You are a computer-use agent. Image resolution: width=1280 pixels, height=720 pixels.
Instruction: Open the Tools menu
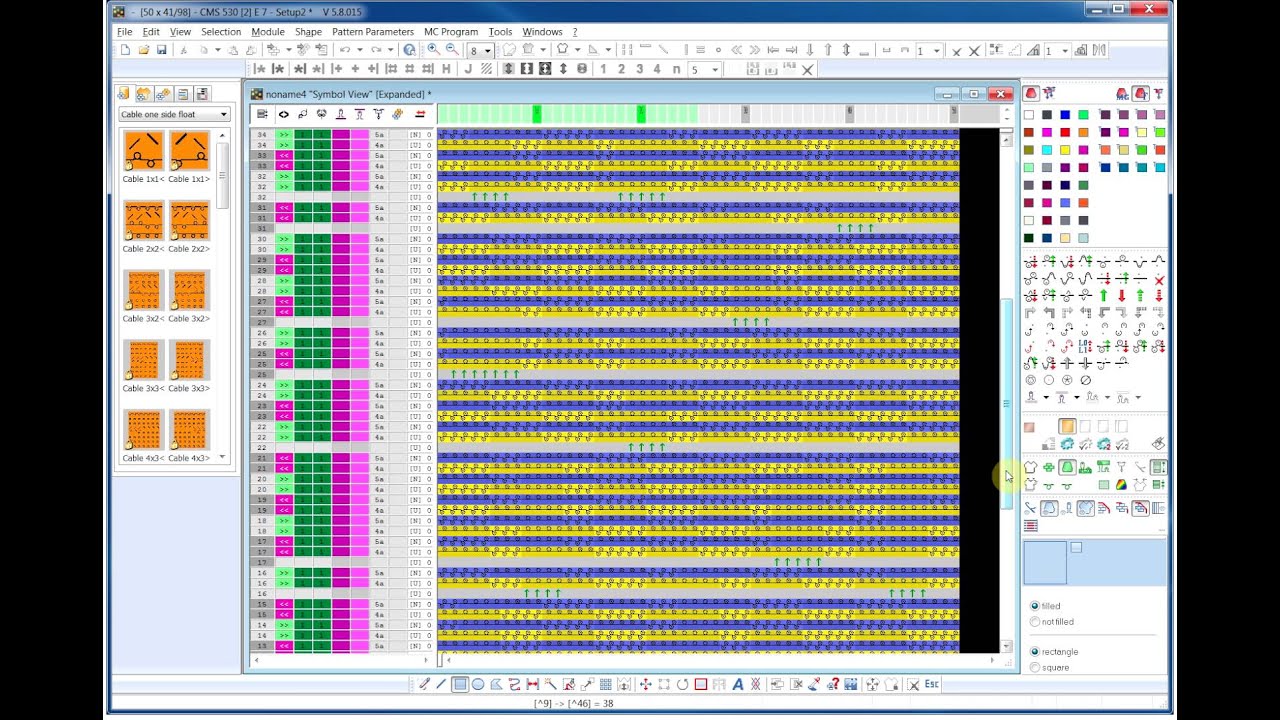click(500, 32)
